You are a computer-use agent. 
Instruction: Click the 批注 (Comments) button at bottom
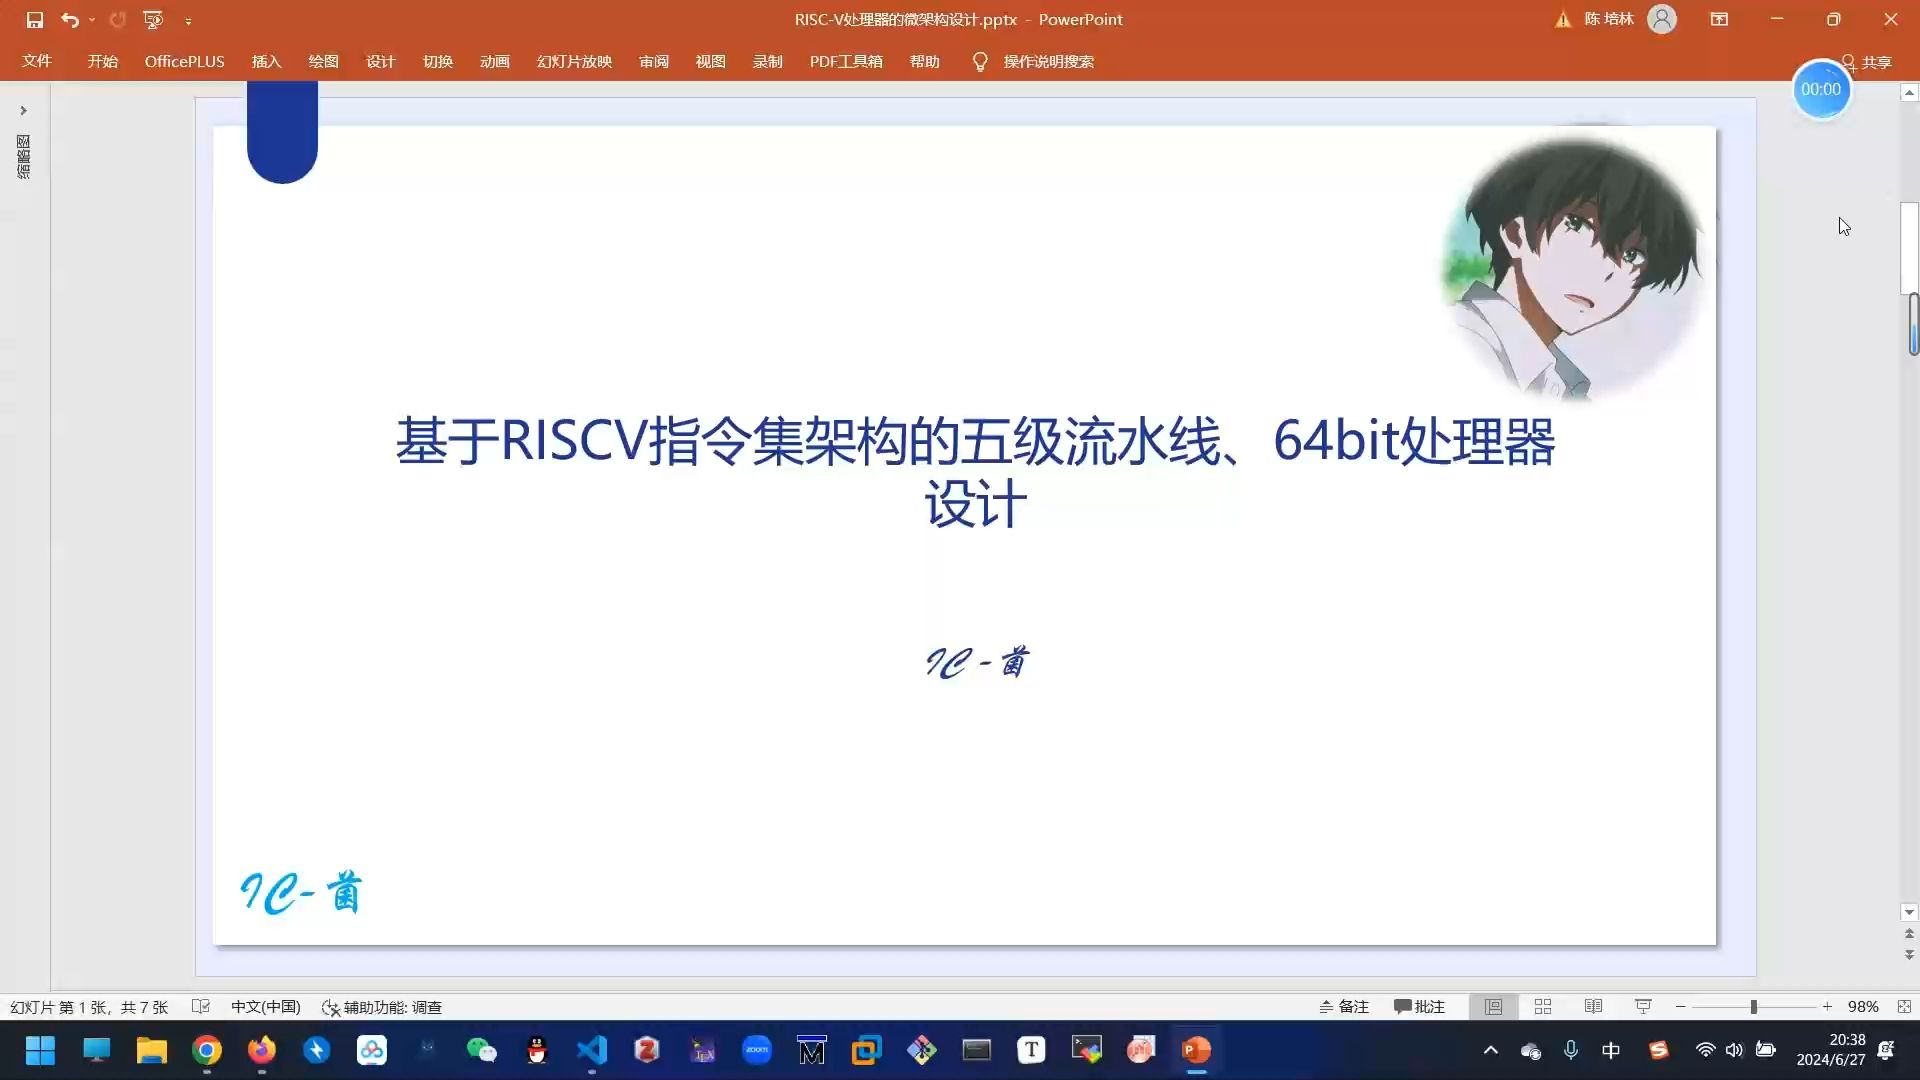coord(1424,1006)
